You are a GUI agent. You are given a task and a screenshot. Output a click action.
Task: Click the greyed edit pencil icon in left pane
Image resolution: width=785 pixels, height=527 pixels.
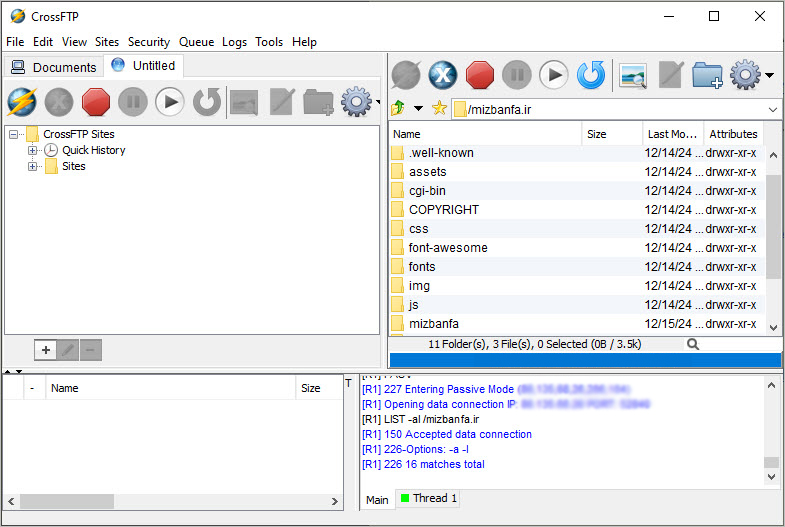pyautogui.click(x=281, y=102)
